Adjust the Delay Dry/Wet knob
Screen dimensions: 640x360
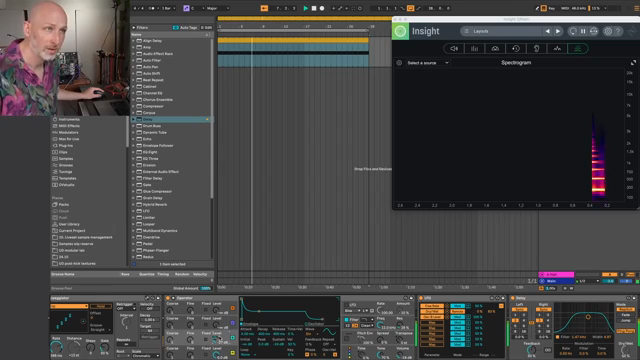pyautogui.click(x=625, y=351)
